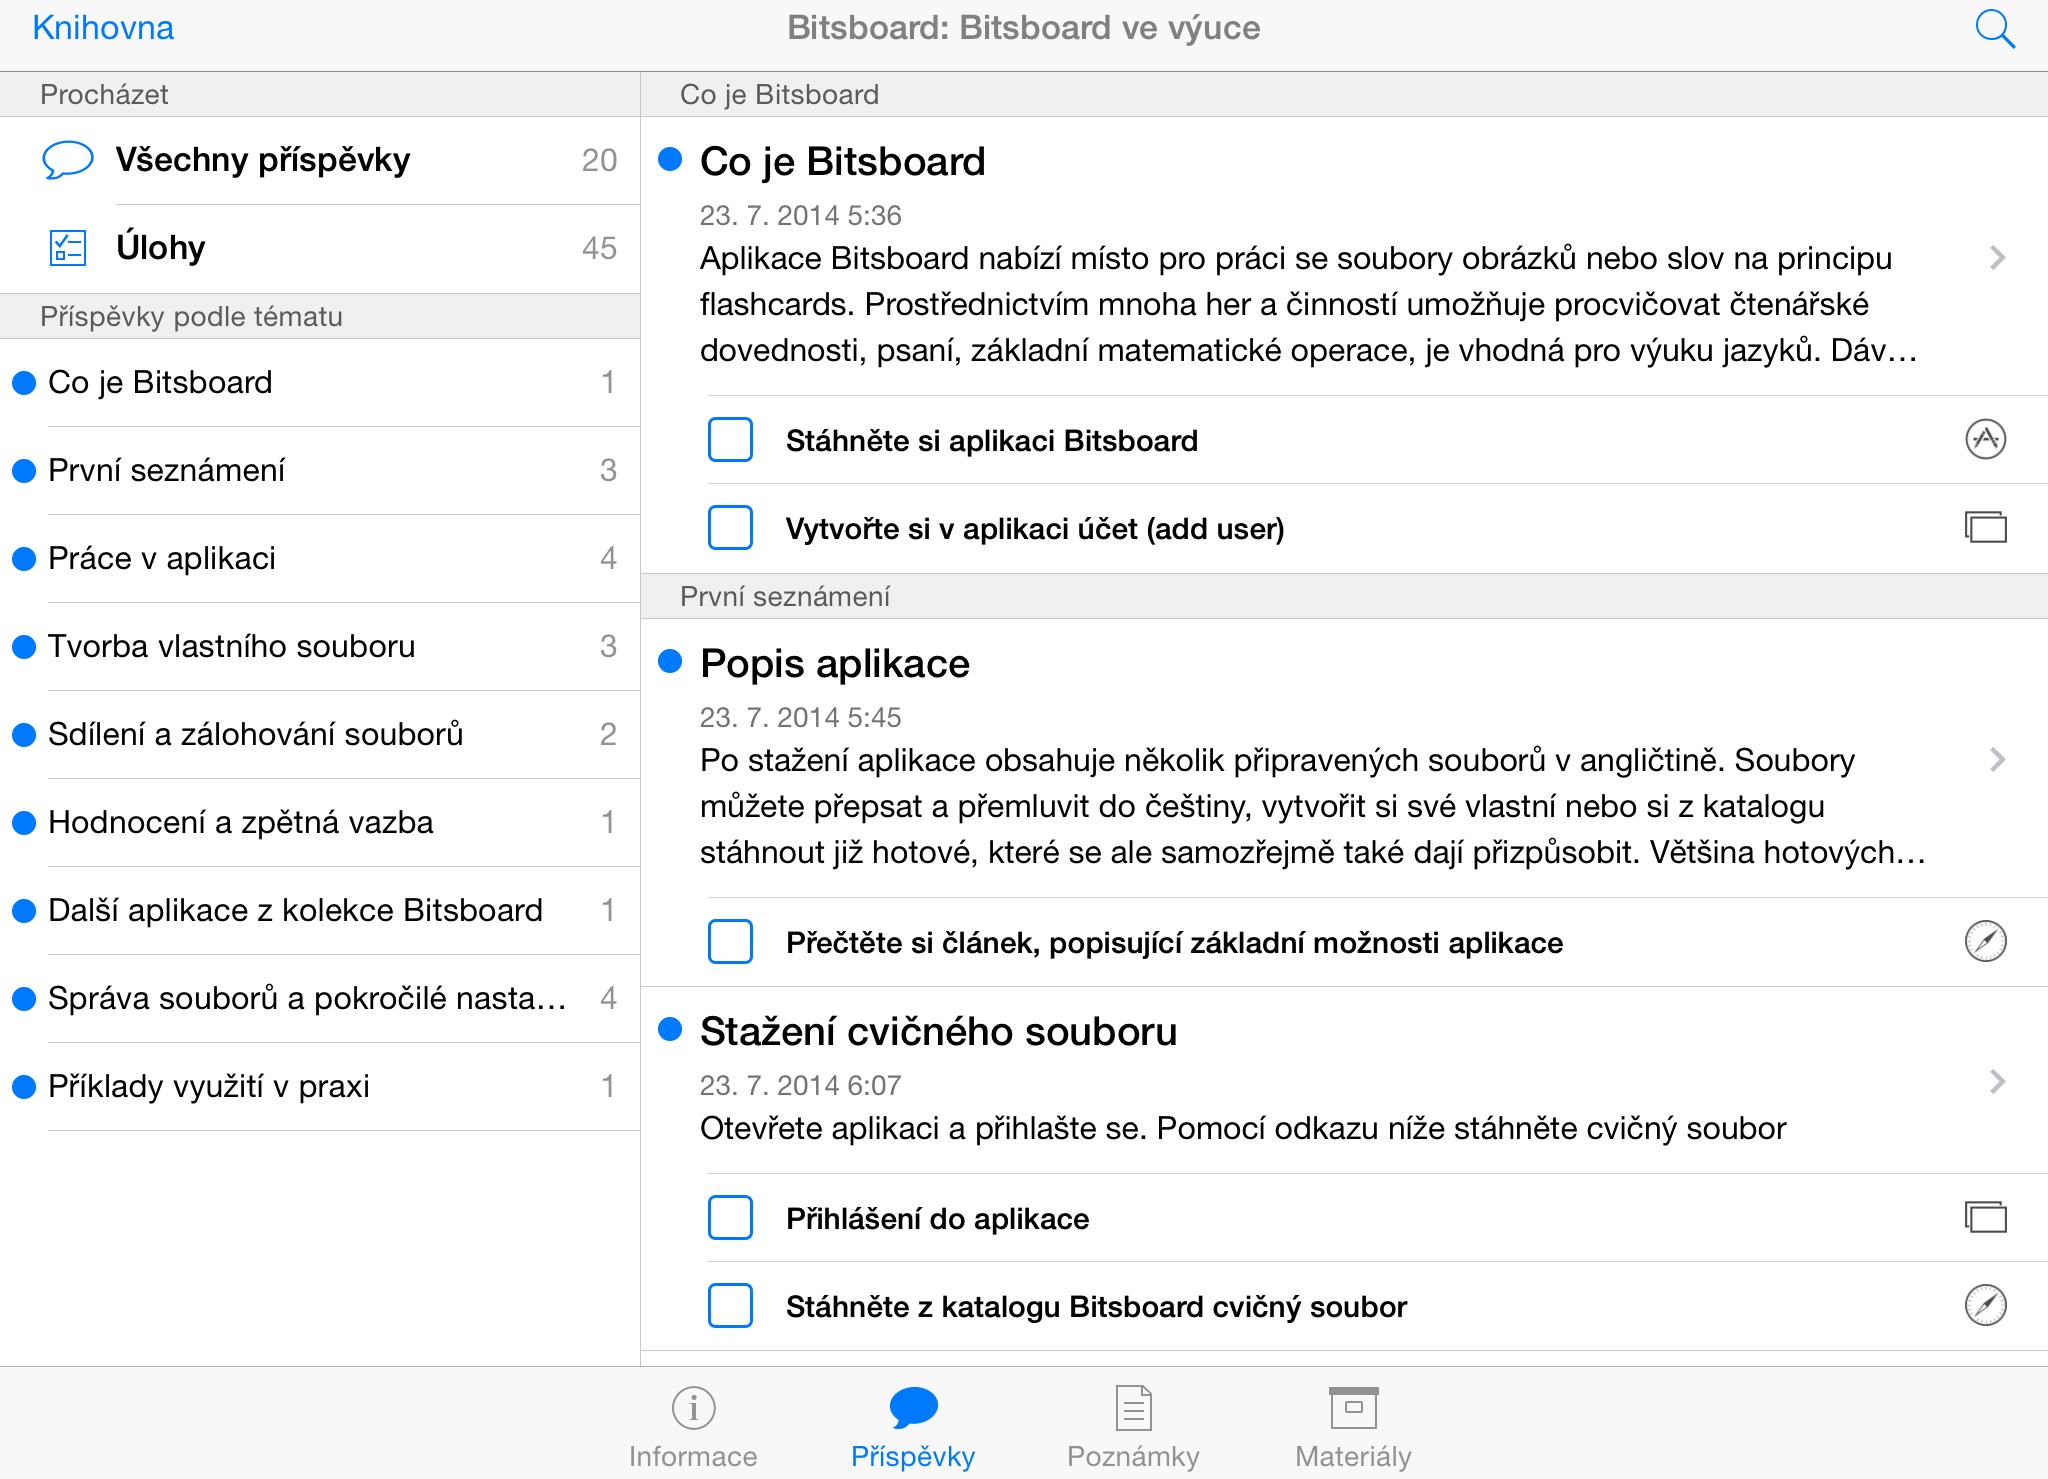The image size is (2048, 1479).
Task: Click the Informace info circle icon
Action: point(693,1408)
